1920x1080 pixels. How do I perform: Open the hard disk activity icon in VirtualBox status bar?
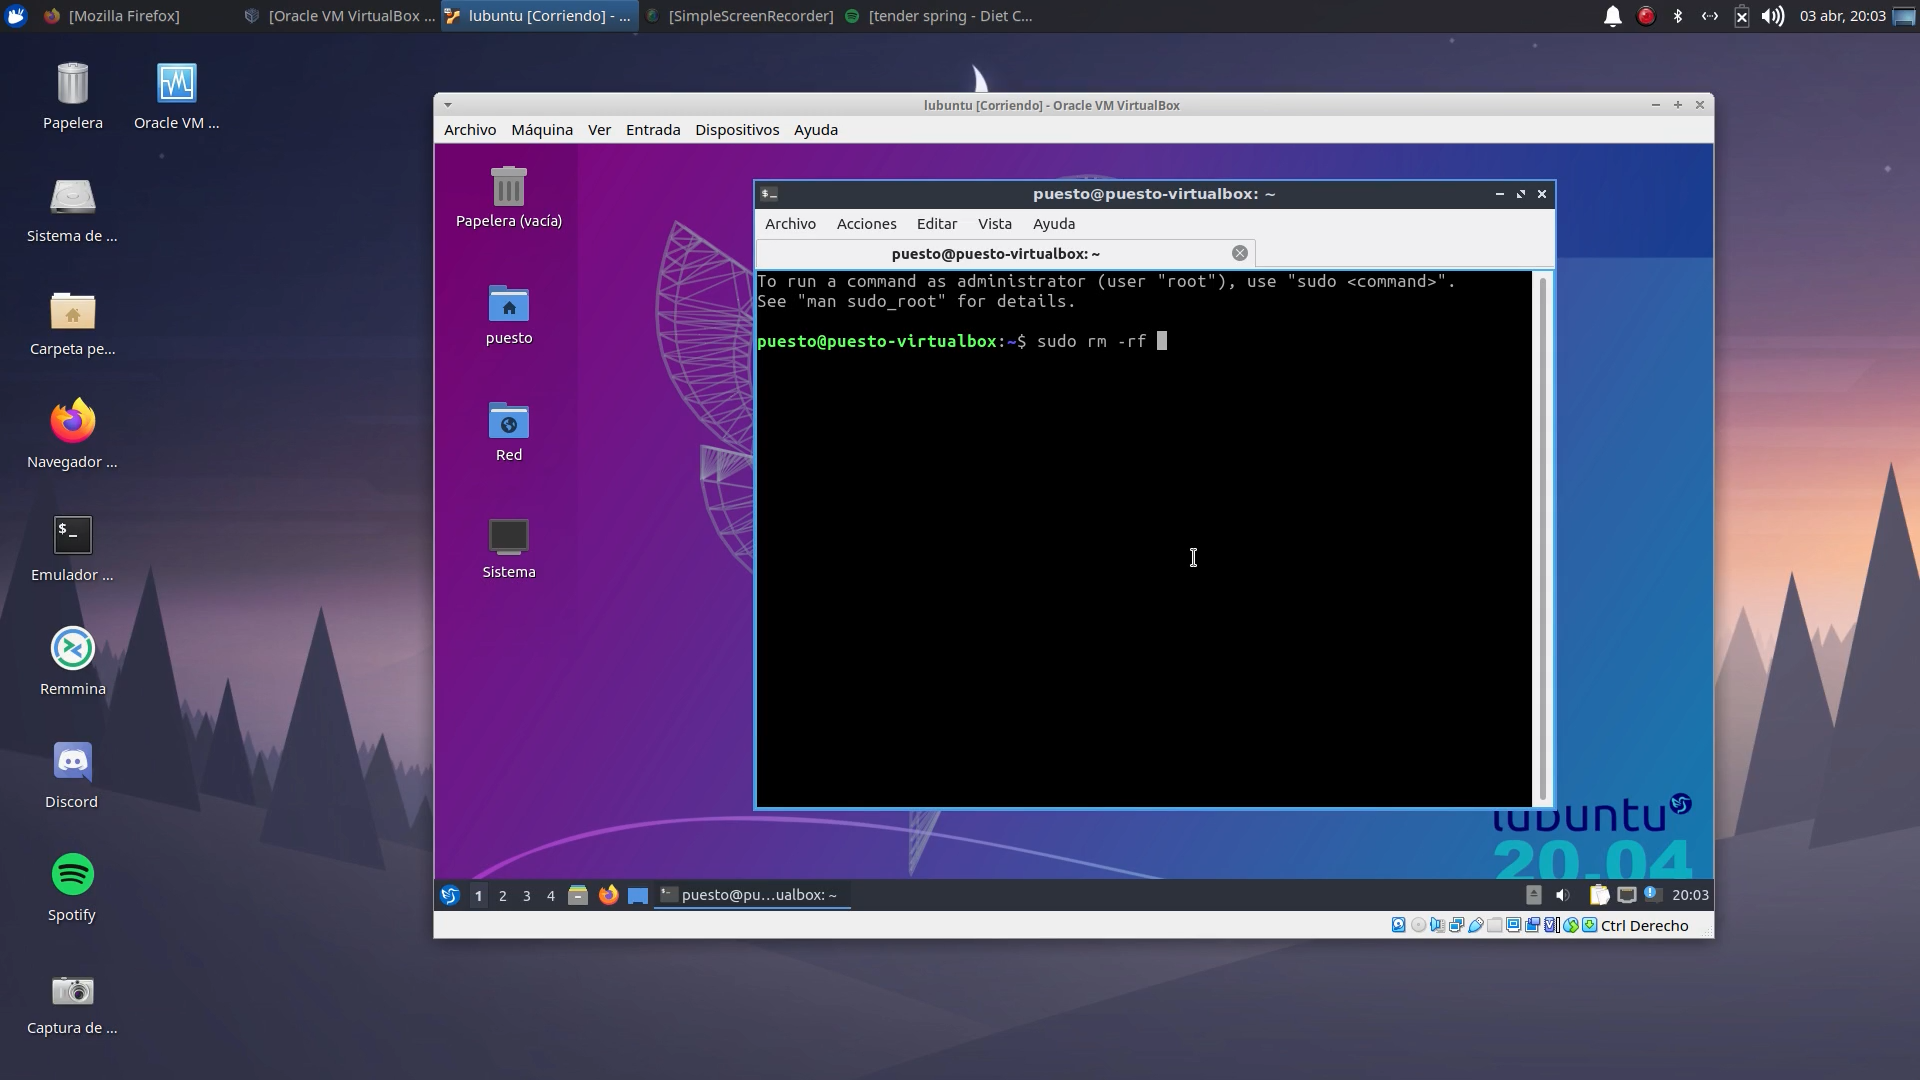click(1398, 926)
